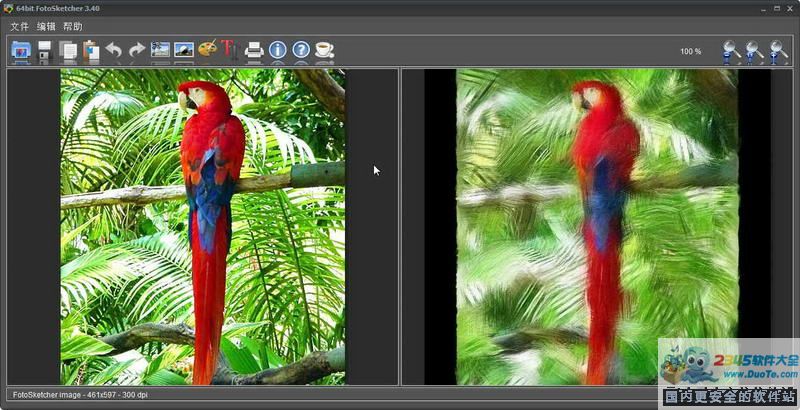This screenshot has height=410, width=800.
Task: Click the printer icon
Action: tap(254, 50)
